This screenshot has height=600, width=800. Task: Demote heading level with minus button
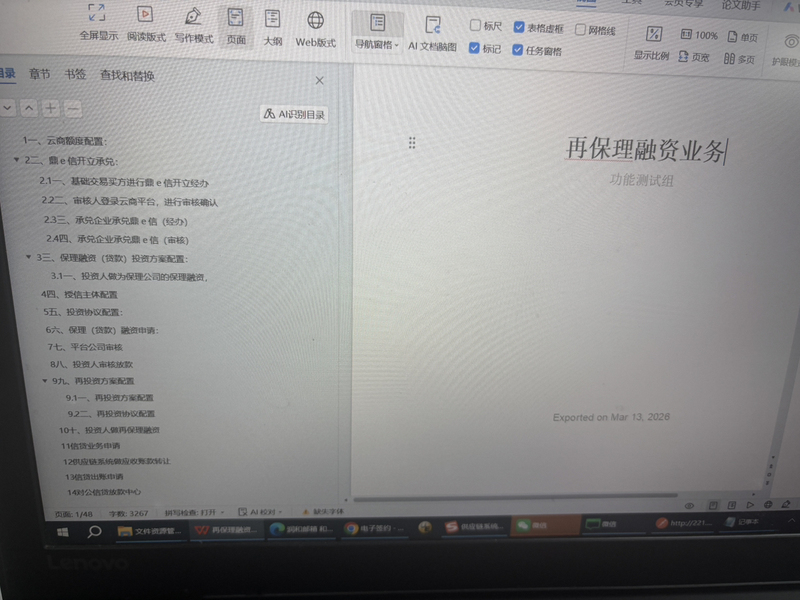click(x=73, y=109)
